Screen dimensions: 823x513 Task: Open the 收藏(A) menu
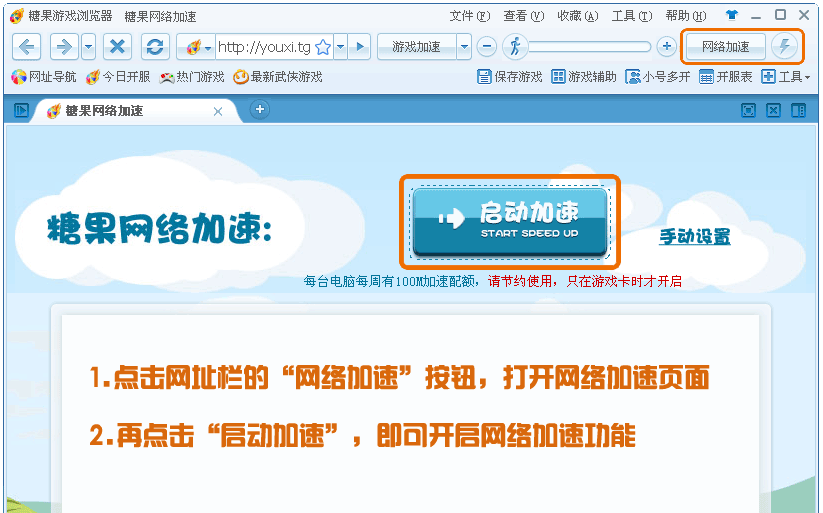(578, 16)
